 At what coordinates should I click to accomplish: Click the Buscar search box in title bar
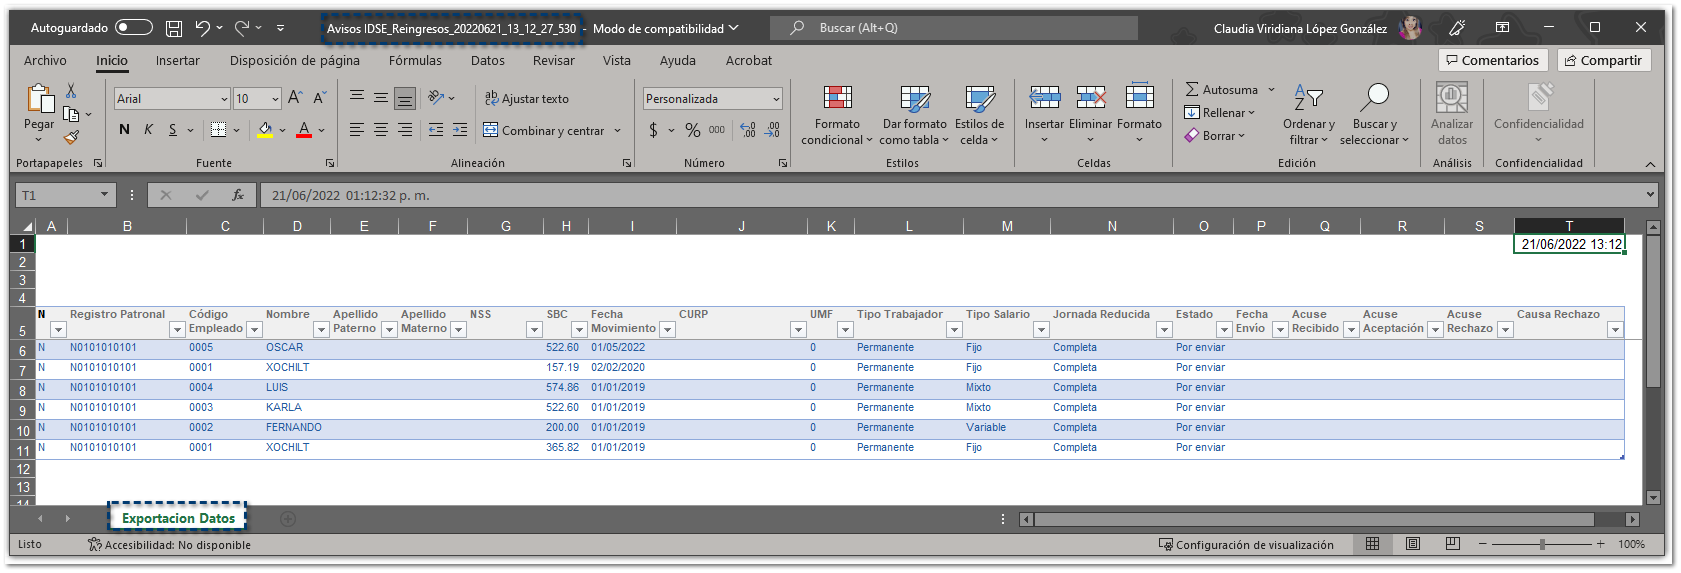click(960, 28)
